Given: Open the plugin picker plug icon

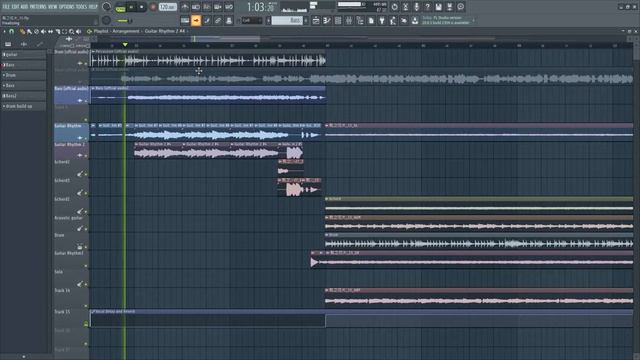Looking at the screenshot, I should (382, 20).
